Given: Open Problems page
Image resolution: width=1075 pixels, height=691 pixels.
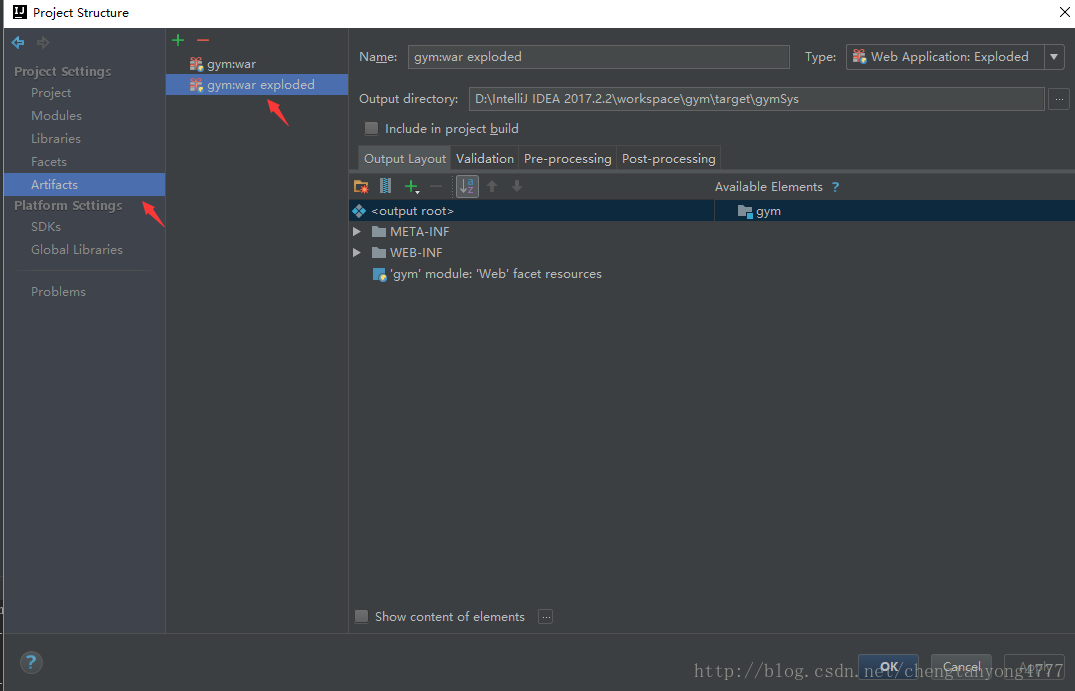Looking at the screenshot, I should (x=58, y=291).
